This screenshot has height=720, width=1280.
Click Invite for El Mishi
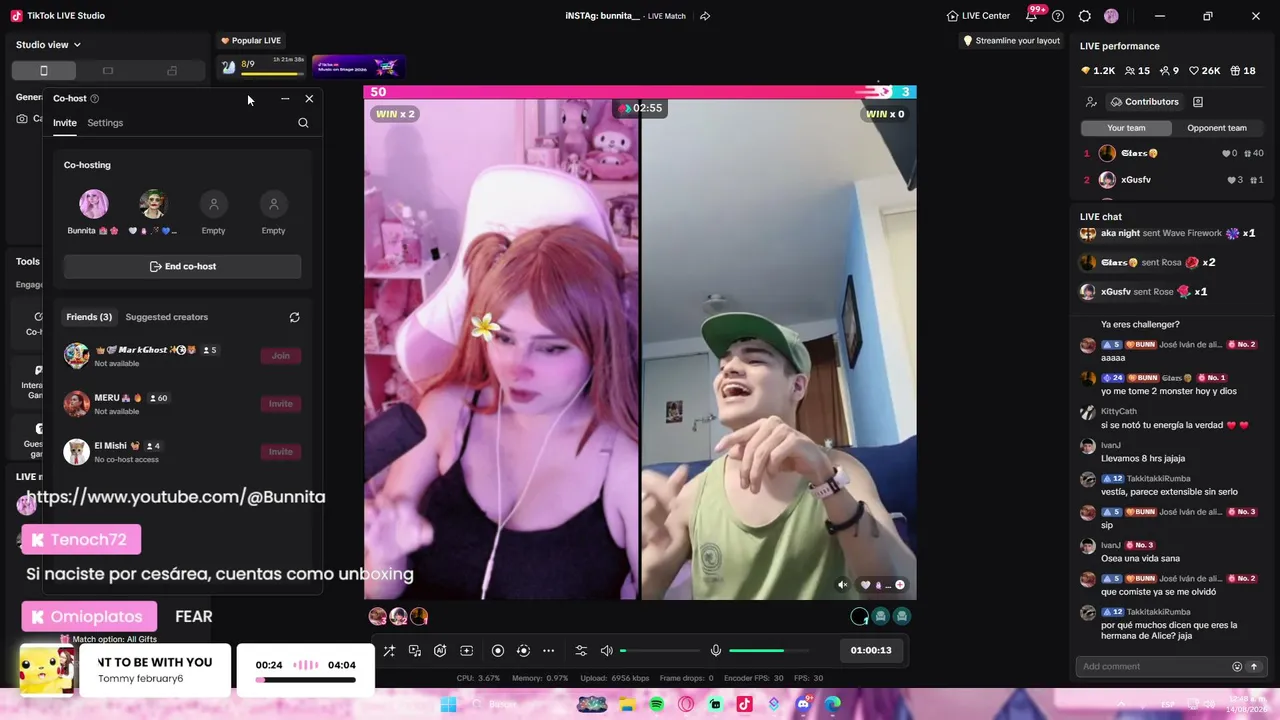tap(281, 452)
